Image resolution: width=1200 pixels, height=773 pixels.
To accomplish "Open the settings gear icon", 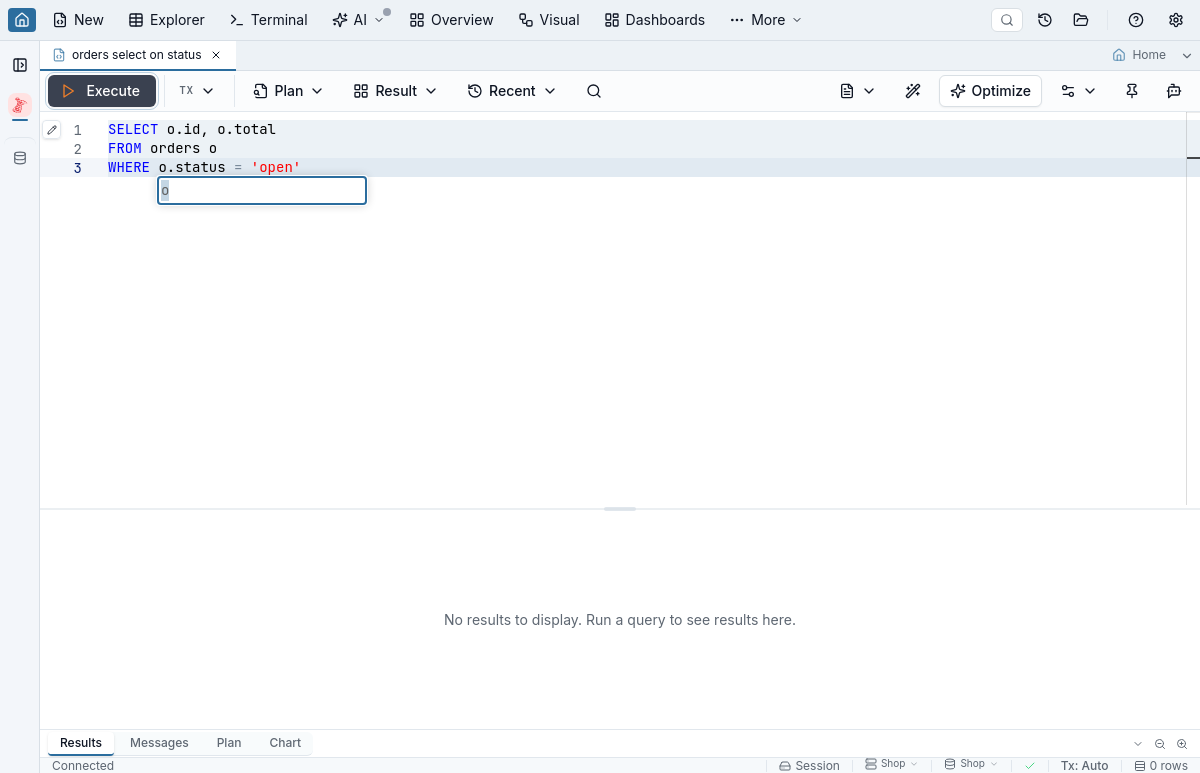I will 1176,20.
